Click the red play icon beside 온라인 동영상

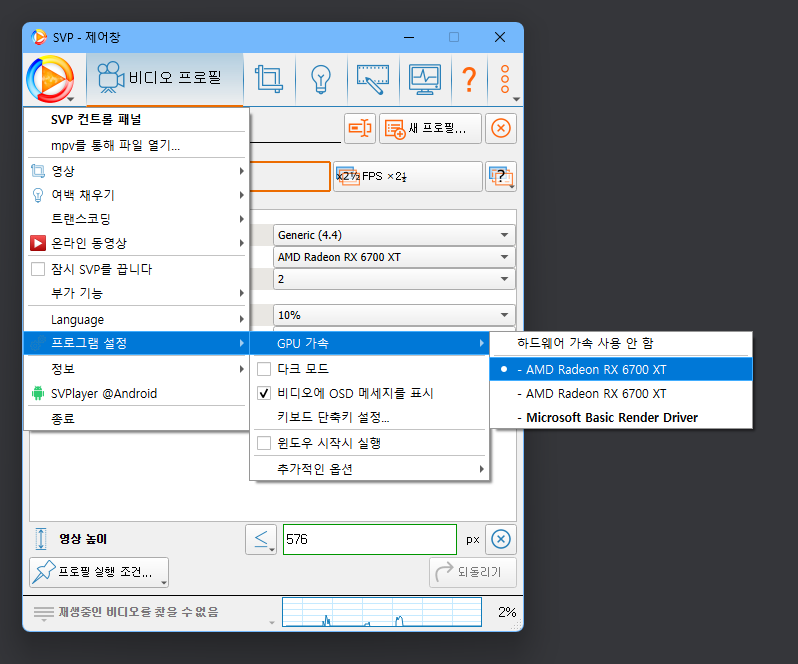pyautogui.click(x=38, y=243)
